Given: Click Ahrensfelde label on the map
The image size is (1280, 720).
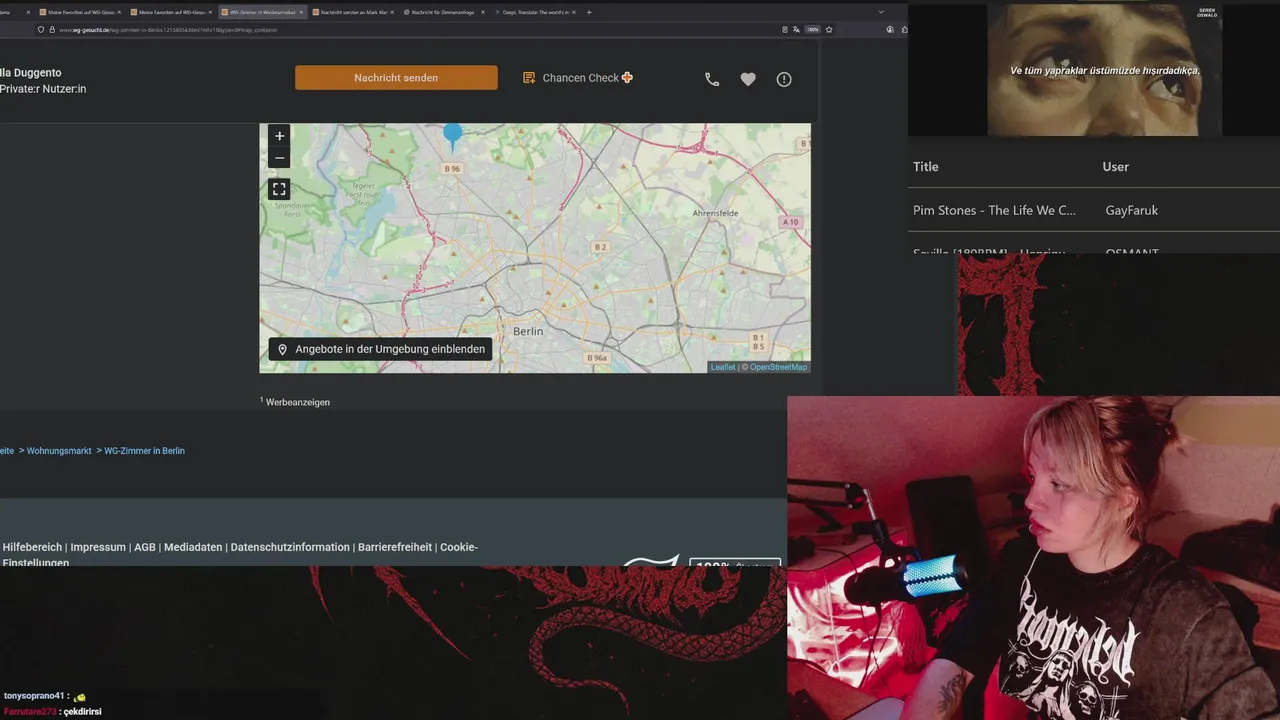Looking at the screenshot, I should click(x=716, y=213).
